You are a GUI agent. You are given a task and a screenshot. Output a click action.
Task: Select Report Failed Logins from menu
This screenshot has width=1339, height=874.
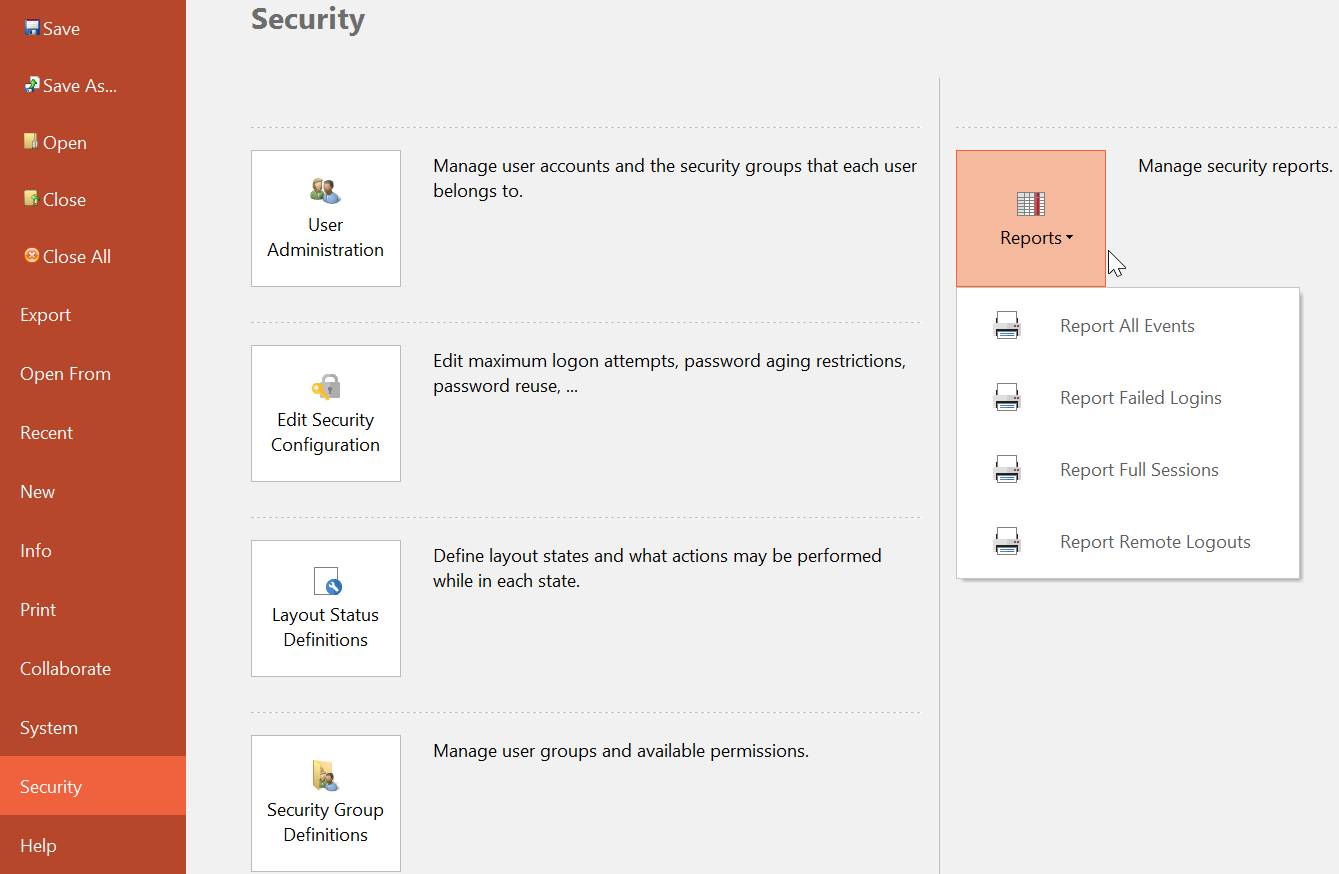pyautogui.click(x=1140, y=398)
